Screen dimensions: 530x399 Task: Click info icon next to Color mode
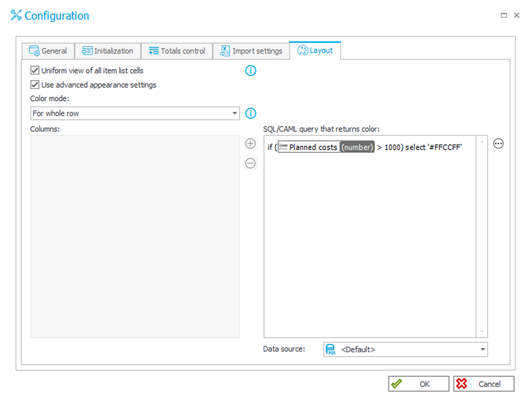pos(250,113)
